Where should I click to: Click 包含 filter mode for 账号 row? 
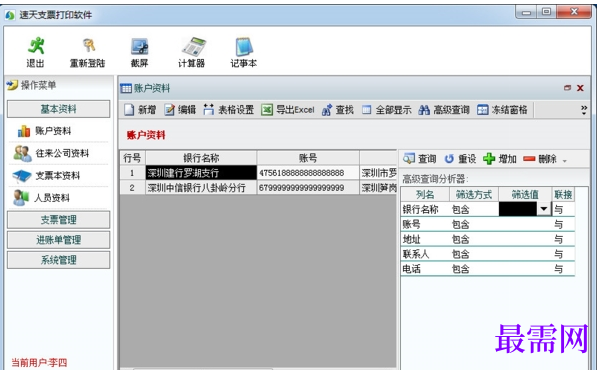[461, 224]
